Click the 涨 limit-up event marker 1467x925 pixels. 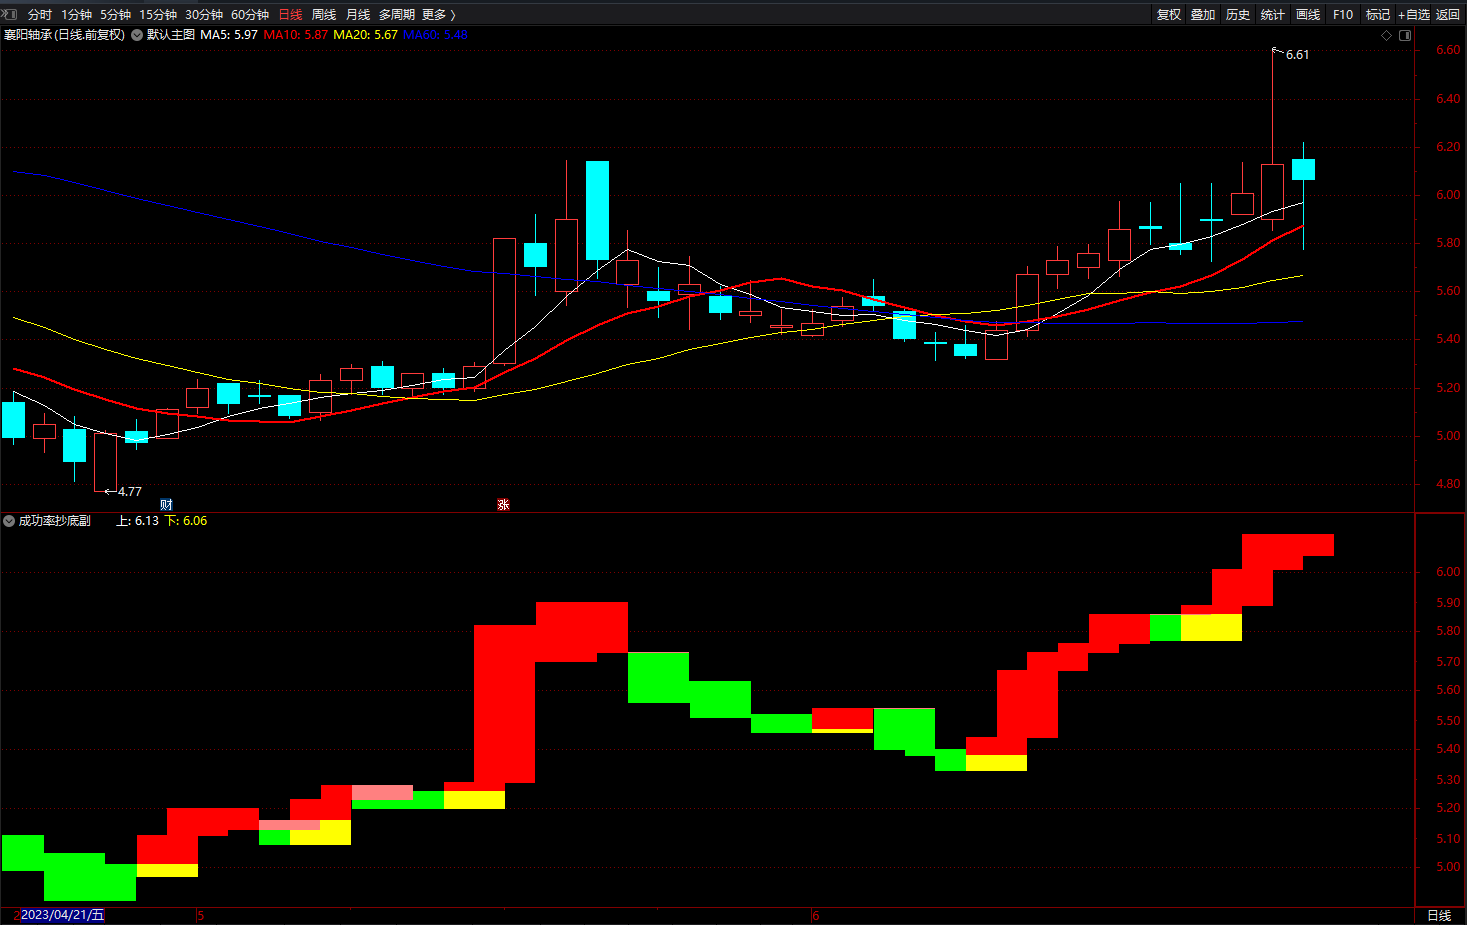point(503,505)
